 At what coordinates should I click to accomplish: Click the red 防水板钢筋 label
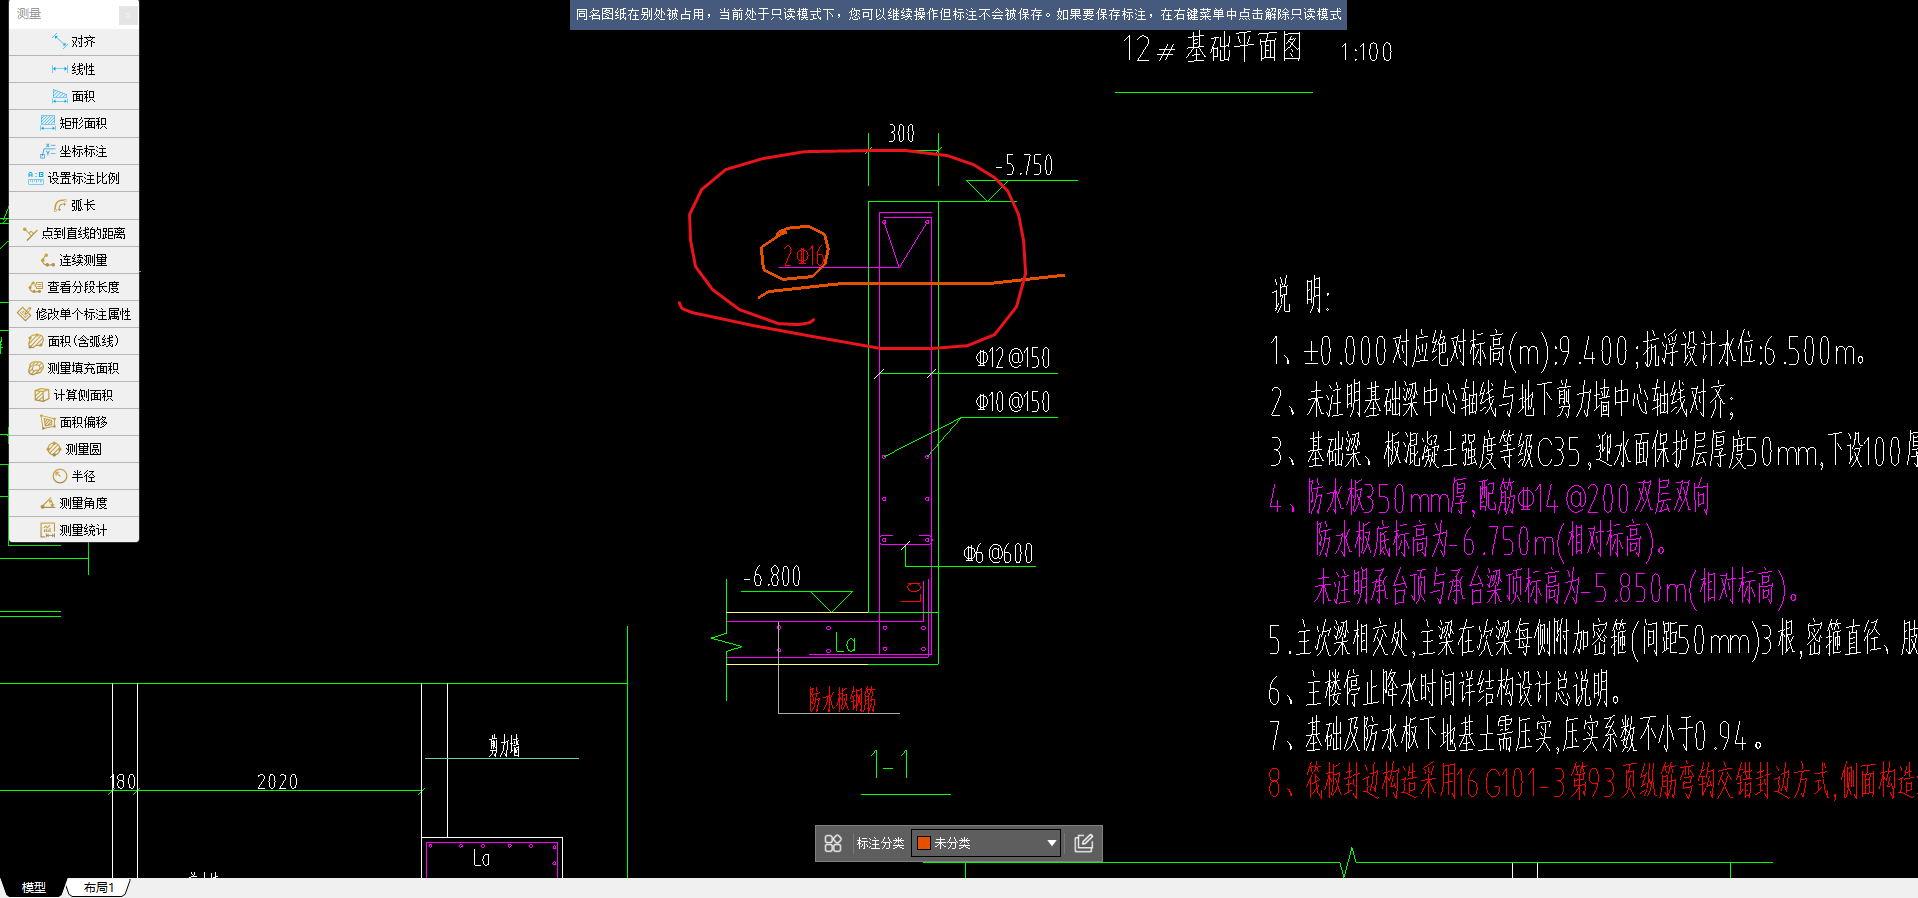[x=842, y=699]
